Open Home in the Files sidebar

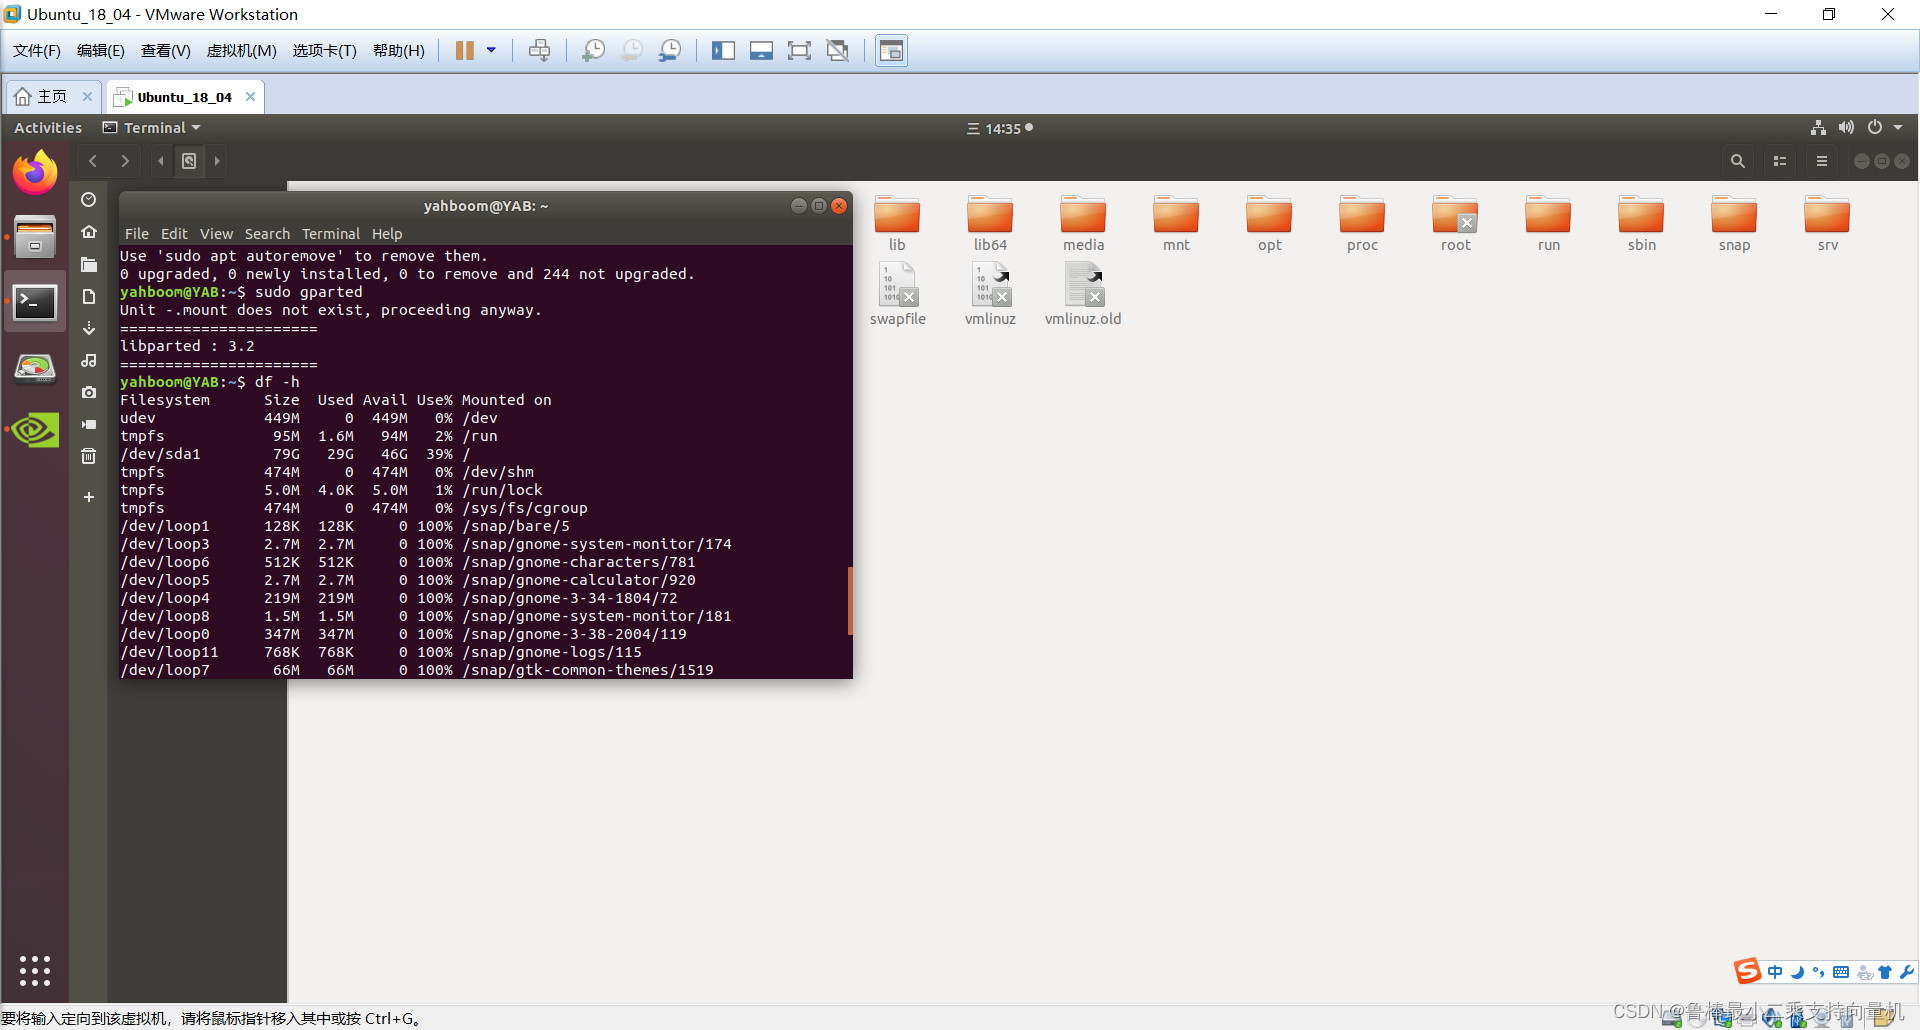(x=89, y=232)
